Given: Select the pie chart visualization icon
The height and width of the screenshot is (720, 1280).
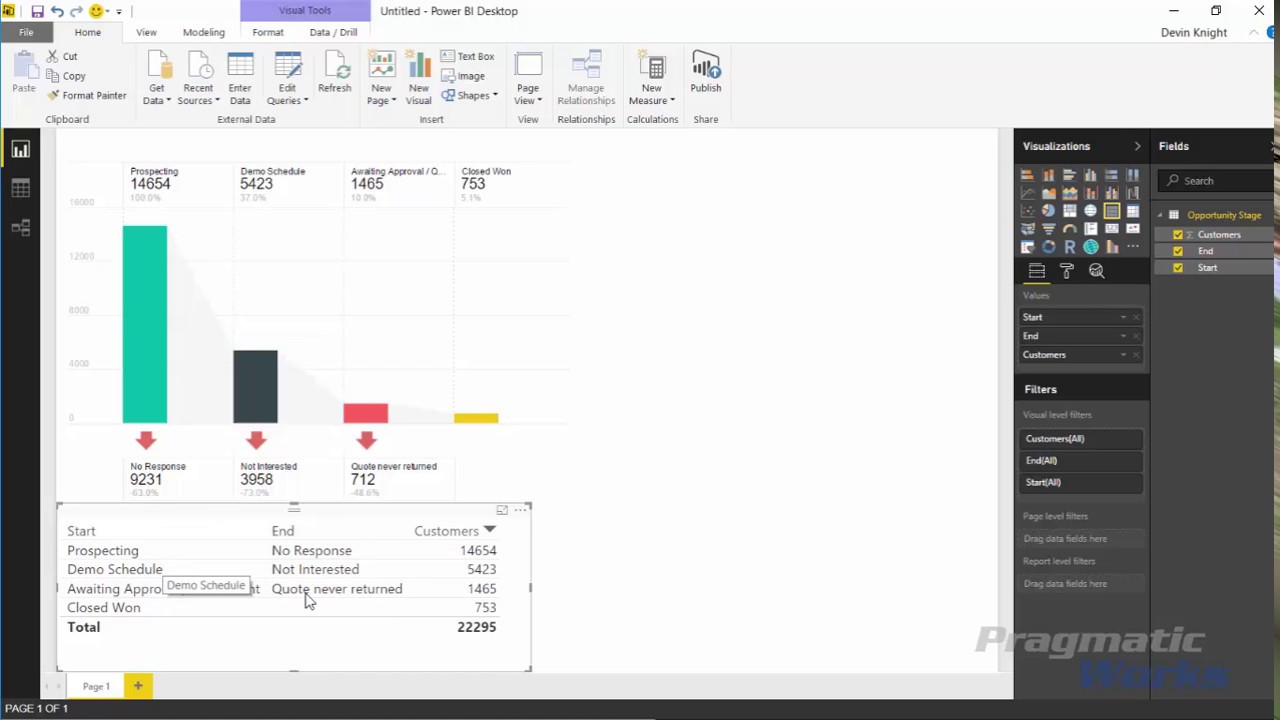Looking at the screenshot, I should tap(1048, 211).
